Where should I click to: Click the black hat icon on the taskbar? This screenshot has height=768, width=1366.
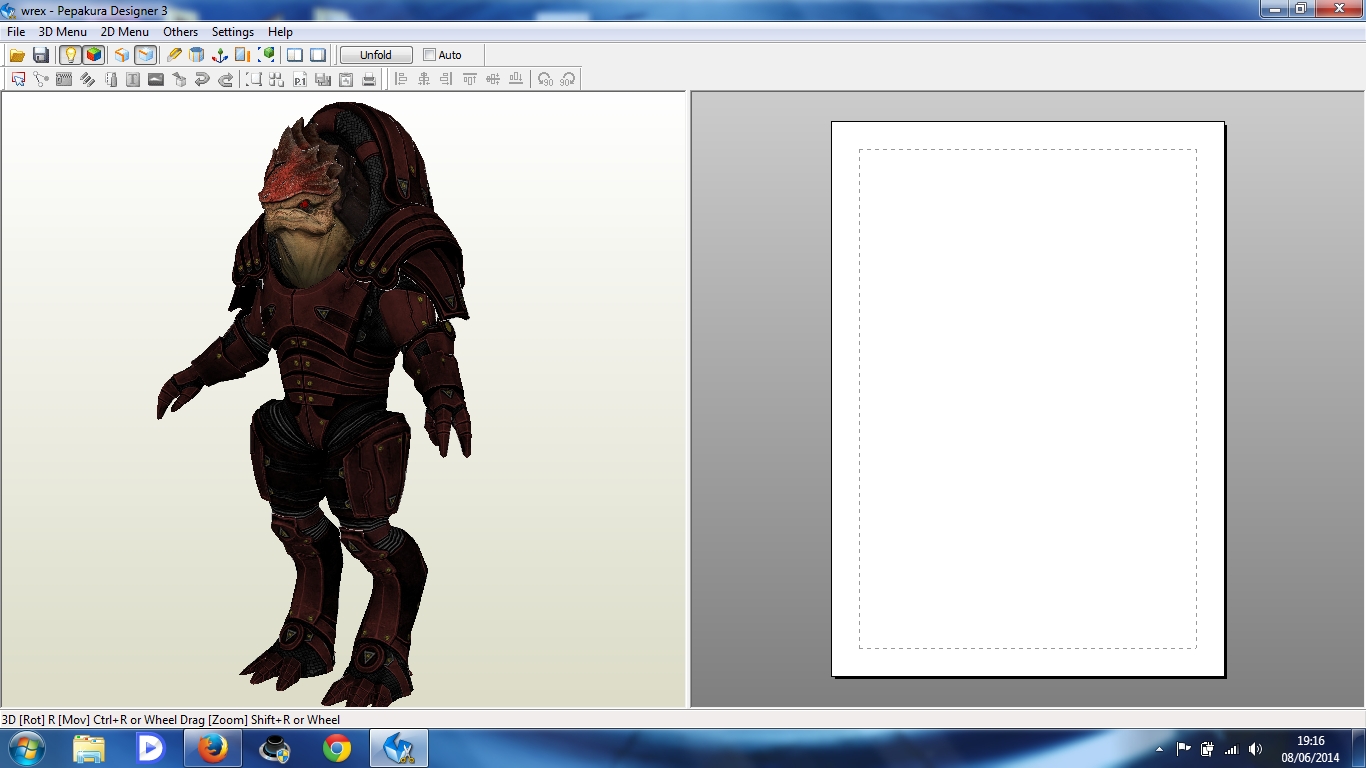click(275, 748)
